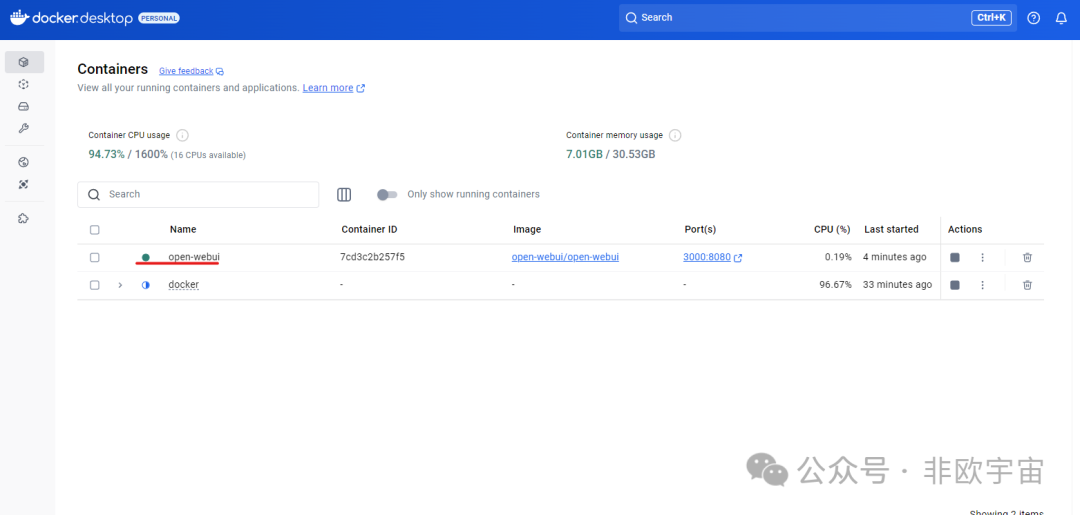This screenshot has height=515, width=1080.
Task: Click the 7.01GB / 30.53GB memory value
Action: (x=610, y=154)
